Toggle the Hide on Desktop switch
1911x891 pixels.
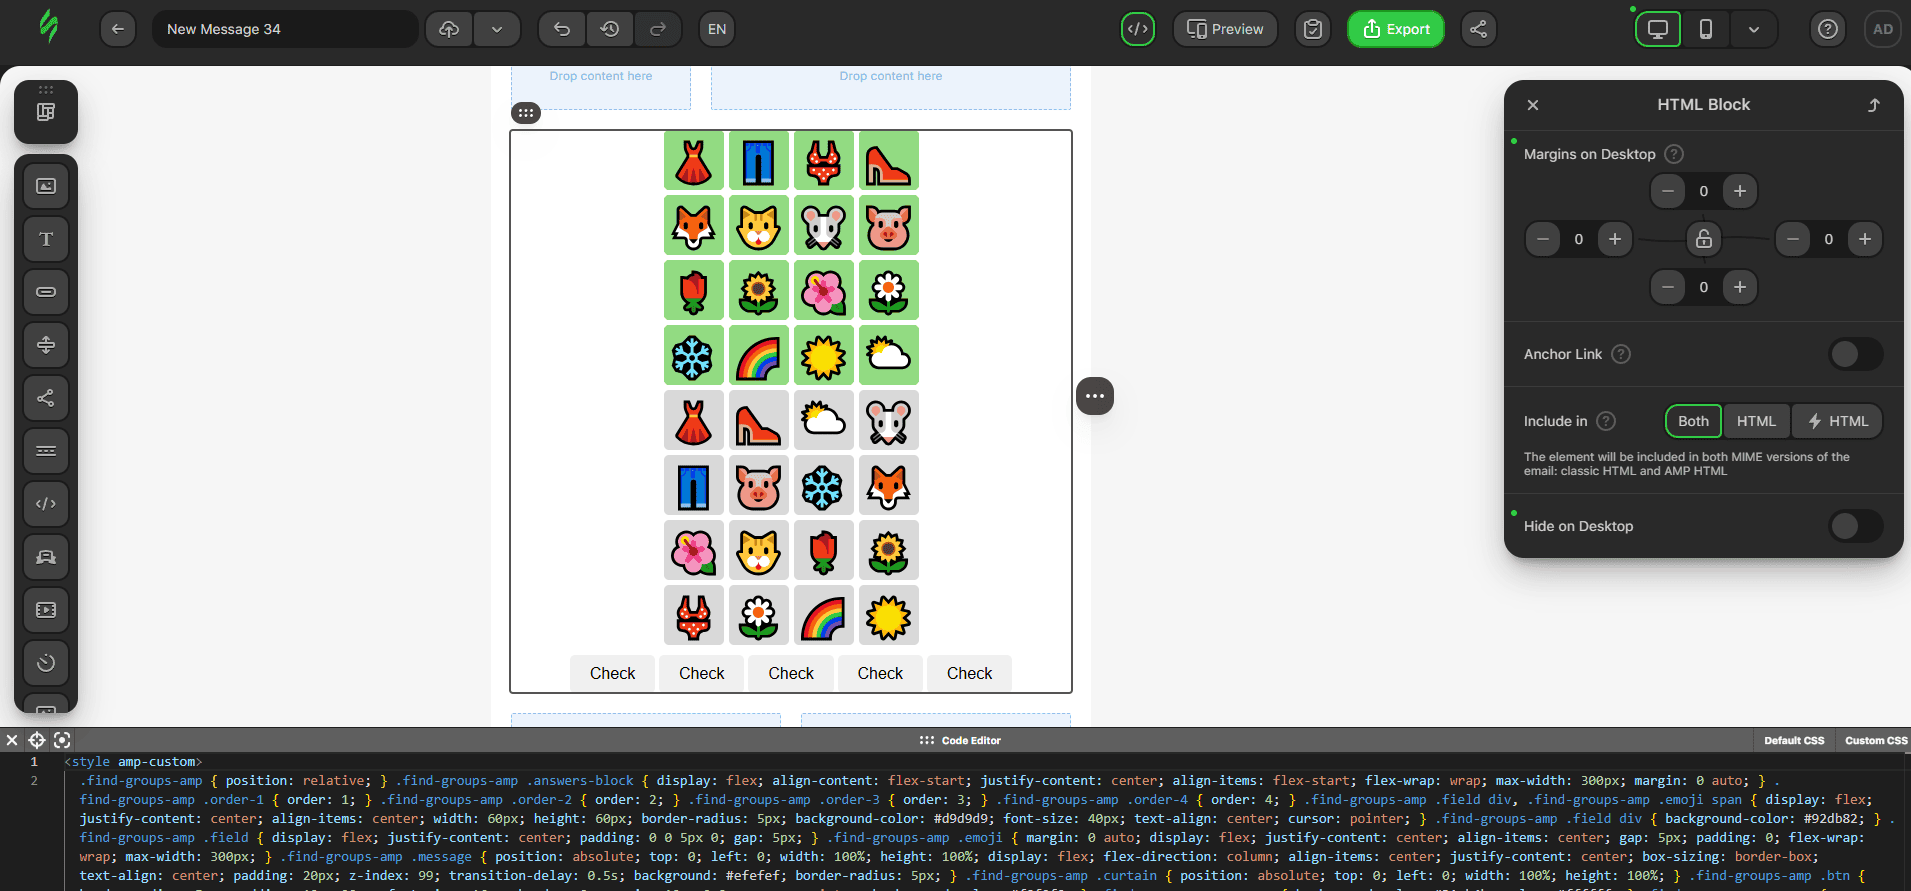pos(1855,526)
